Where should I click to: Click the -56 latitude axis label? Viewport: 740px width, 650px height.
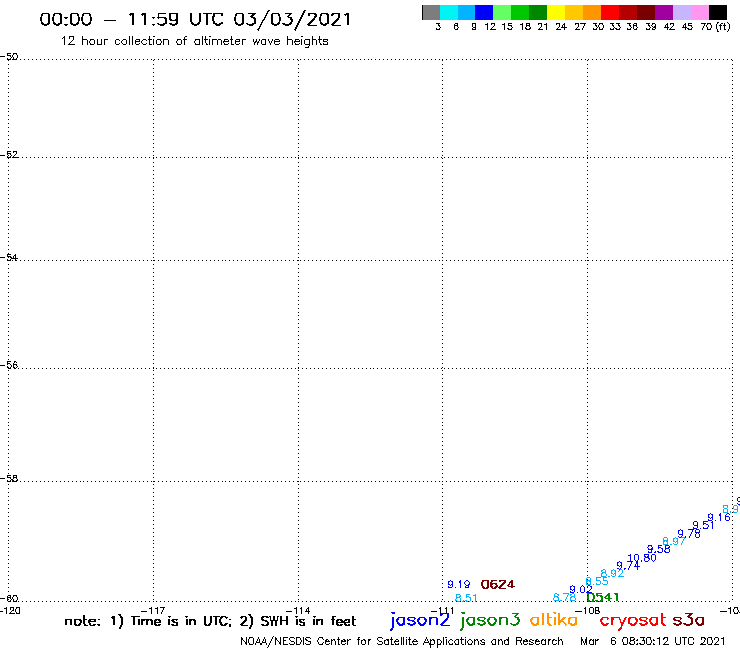pyautogui.click(x=9, y=366)
